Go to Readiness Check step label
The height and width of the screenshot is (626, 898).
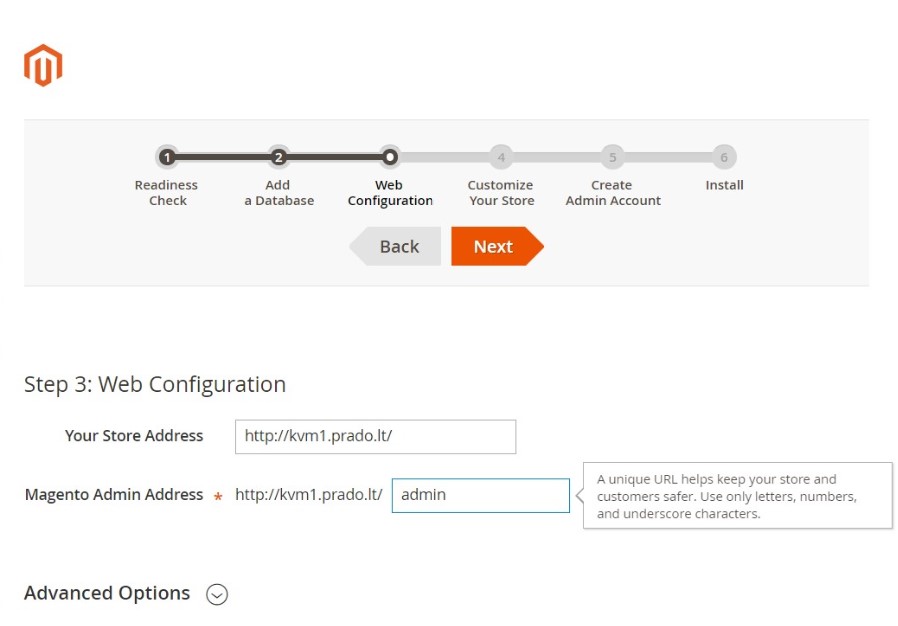(x=167, y=193)
